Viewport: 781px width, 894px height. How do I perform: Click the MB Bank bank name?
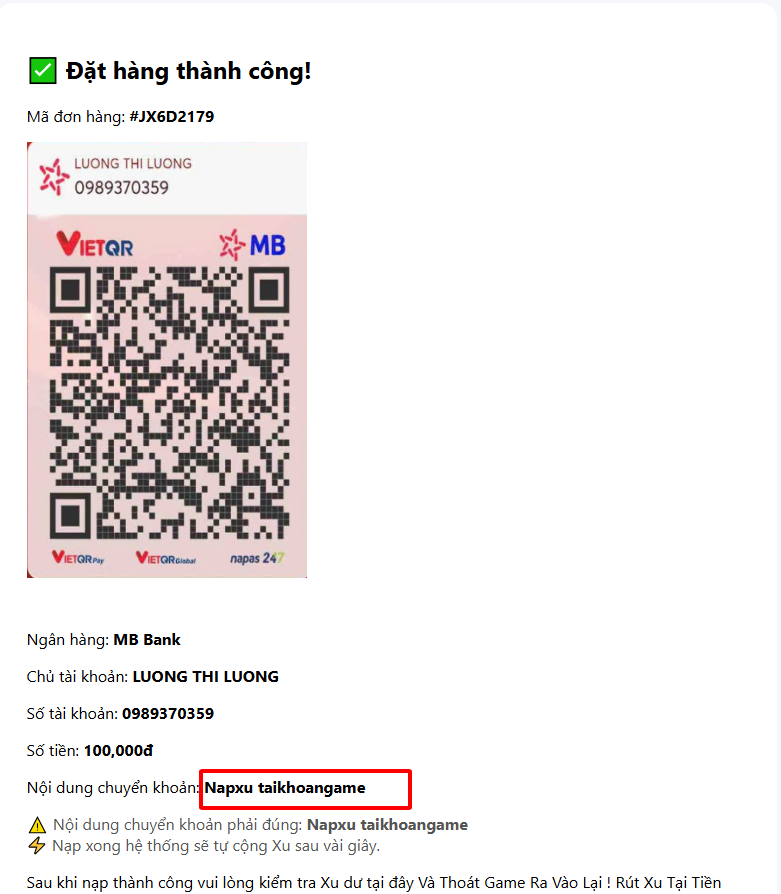pos(147,640)
